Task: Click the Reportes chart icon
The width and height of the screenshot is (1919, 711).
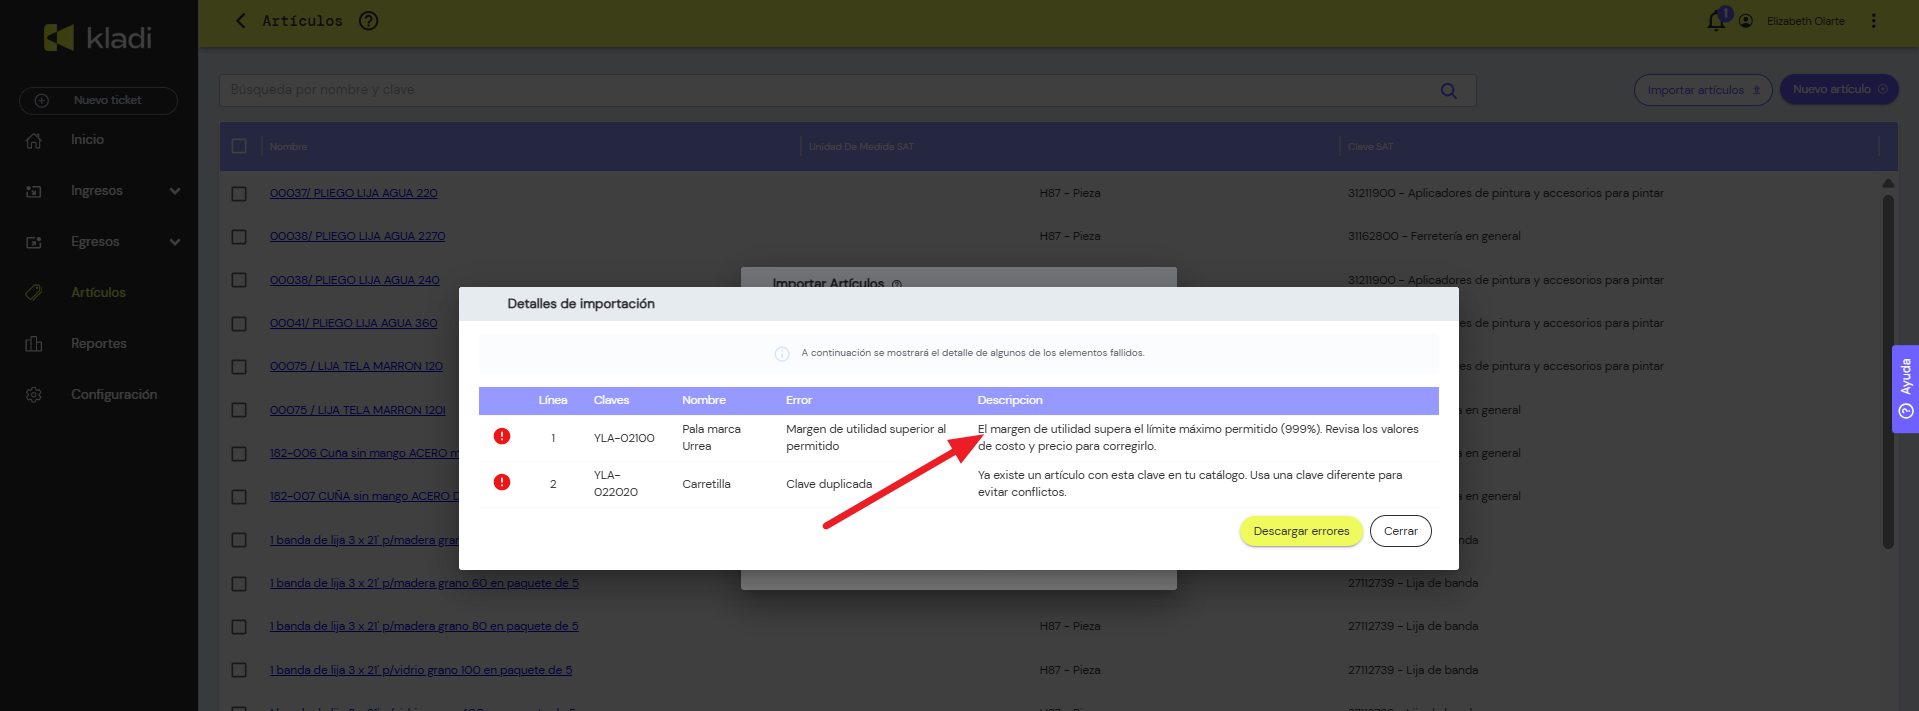Action: tap(34, 344)
